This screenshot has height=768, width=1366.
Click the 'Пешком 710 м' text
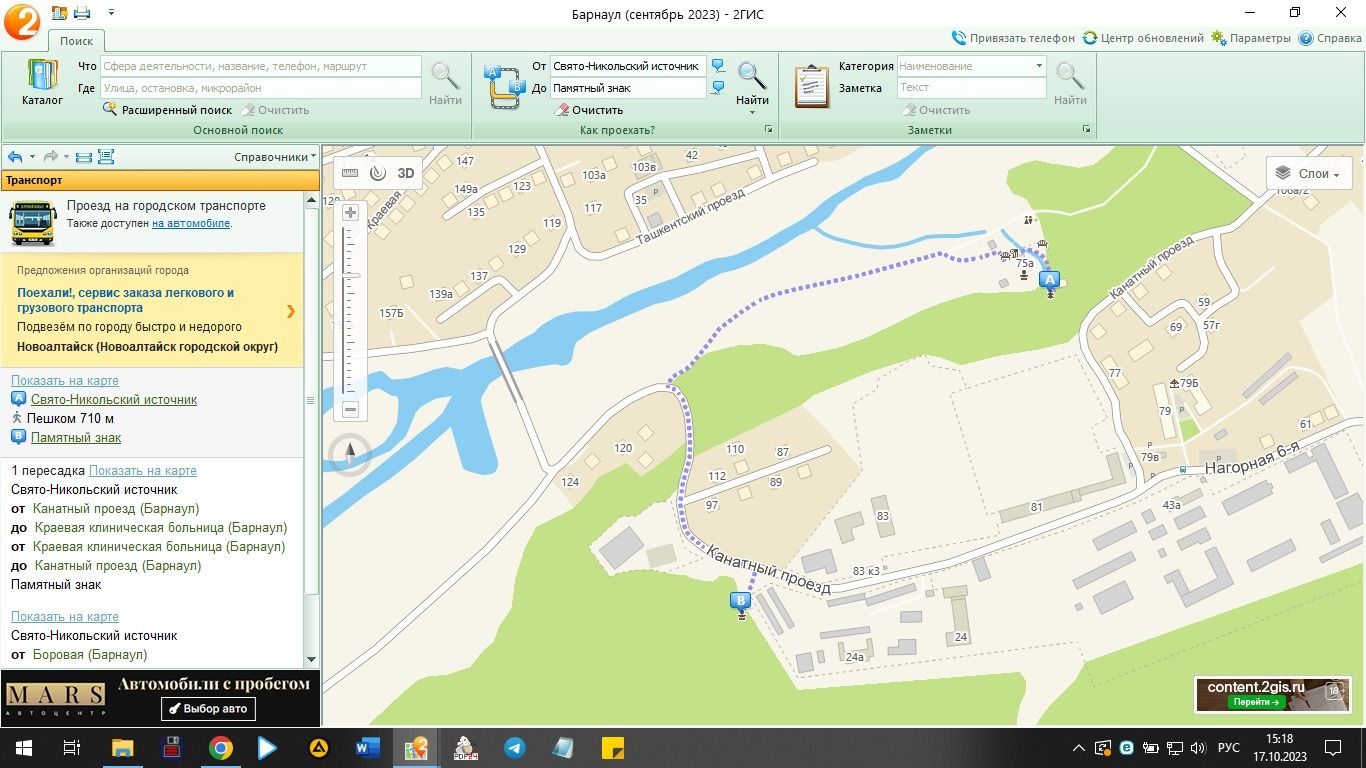pyautogui.click(x=70, y=419)
